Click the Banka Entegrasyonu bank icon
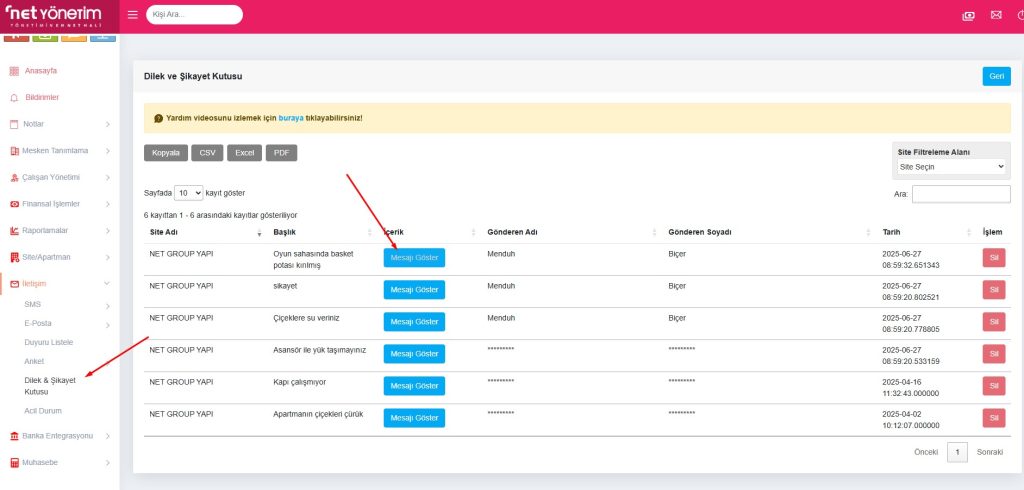 coord(14,436)
